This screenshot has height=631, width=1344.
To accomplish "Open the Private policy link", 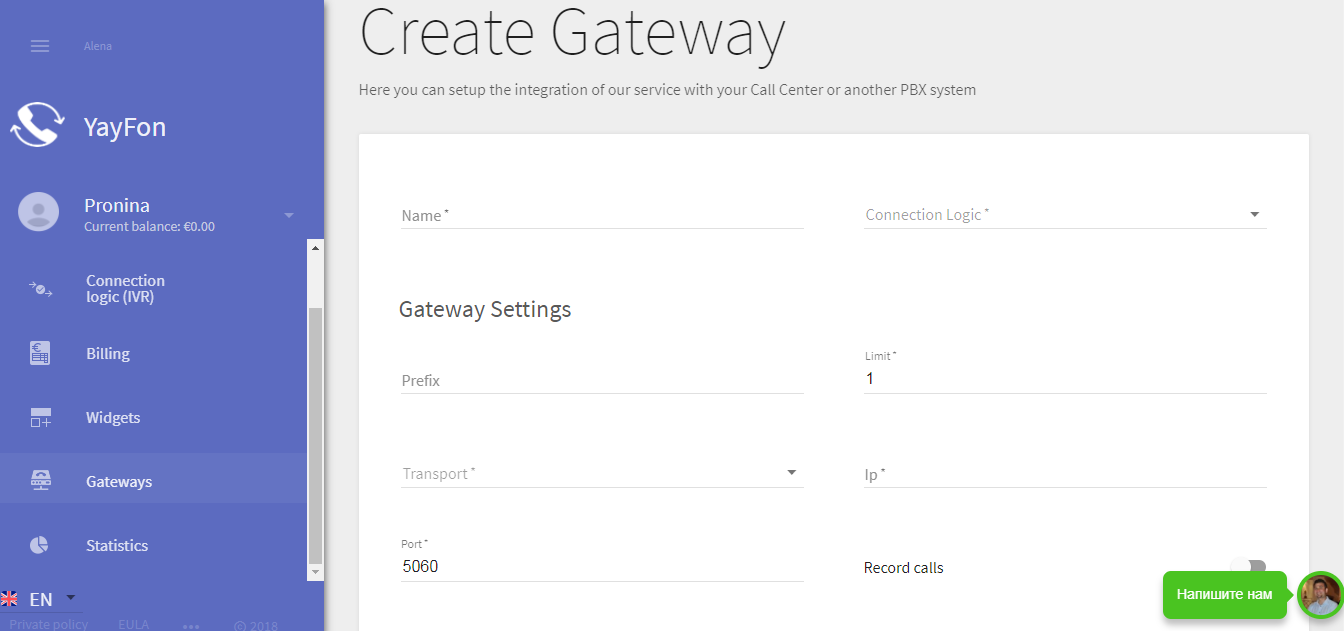I will point(49,624).
